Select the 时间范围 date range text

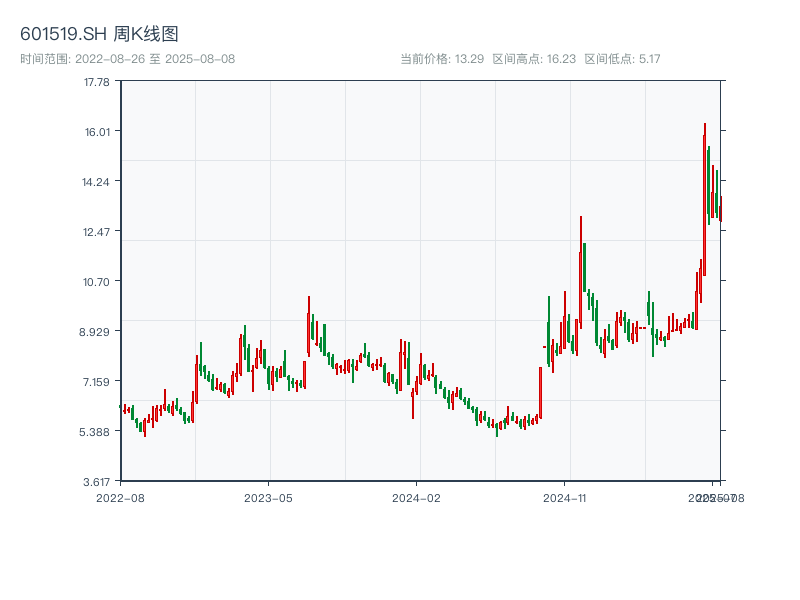coord(128,59)
